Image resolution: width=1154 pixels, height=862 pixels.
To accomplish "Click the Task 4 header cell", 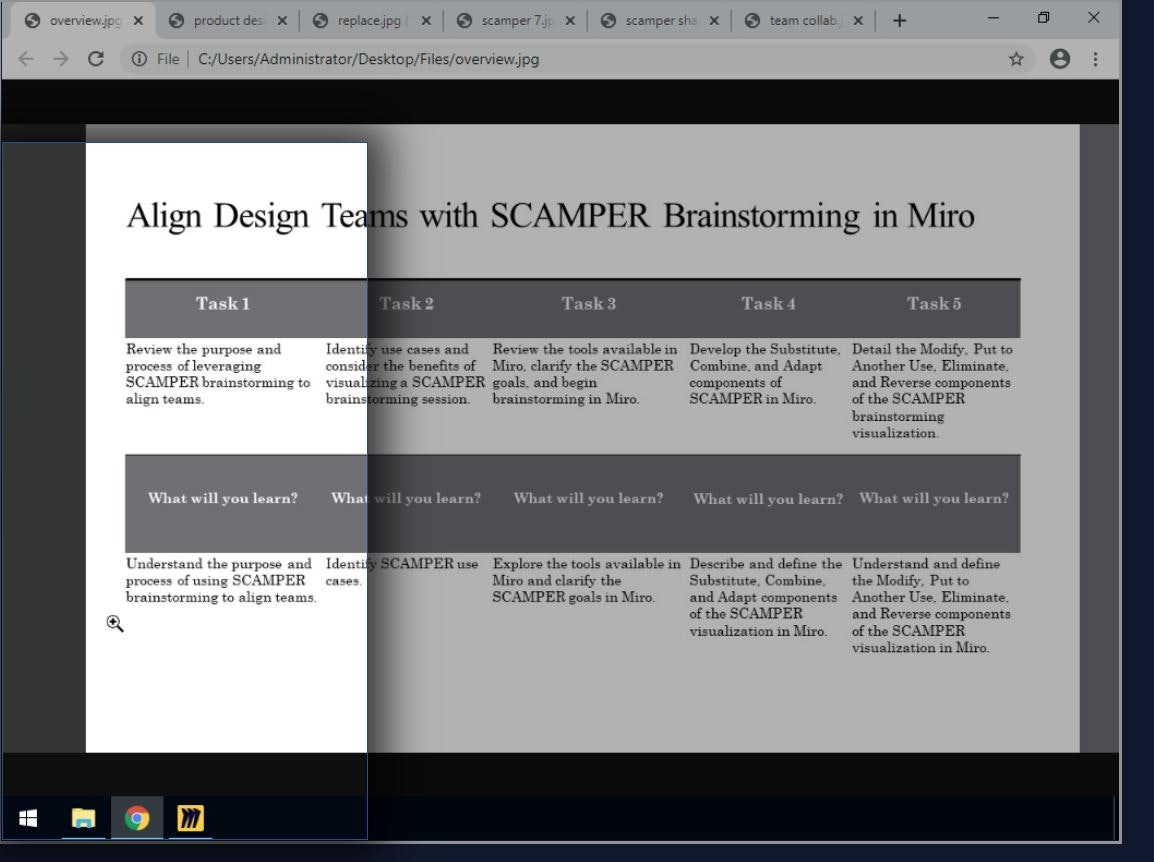I will coord(768,304).
